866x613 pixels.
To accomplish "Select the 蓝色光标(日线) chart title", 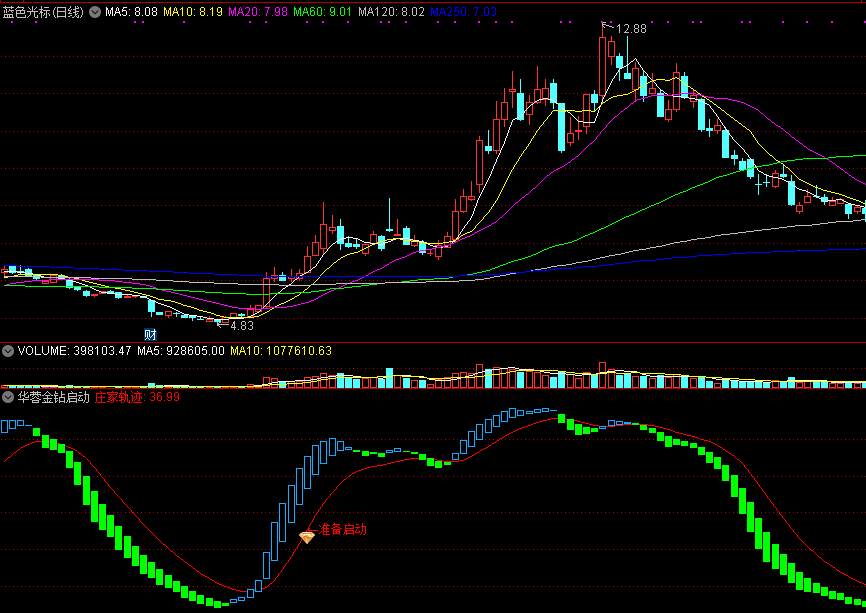I will (43, 12).
